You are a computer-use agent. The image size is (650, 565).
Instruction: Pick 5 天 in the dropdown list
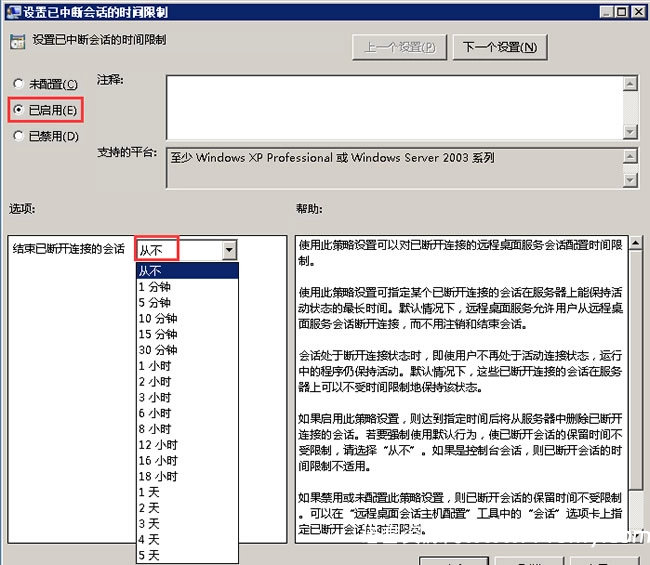tap(187, 555)
